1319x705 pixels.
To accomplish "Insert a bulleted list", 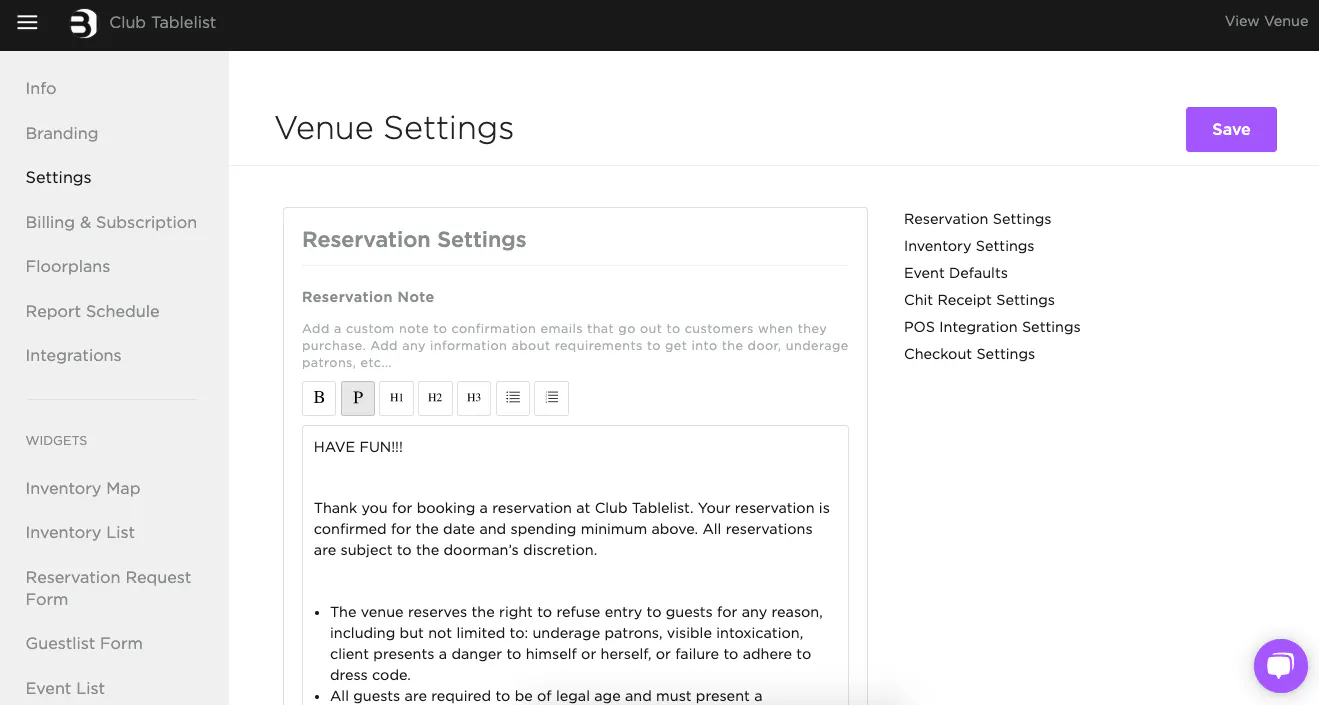I will (513, 398).
